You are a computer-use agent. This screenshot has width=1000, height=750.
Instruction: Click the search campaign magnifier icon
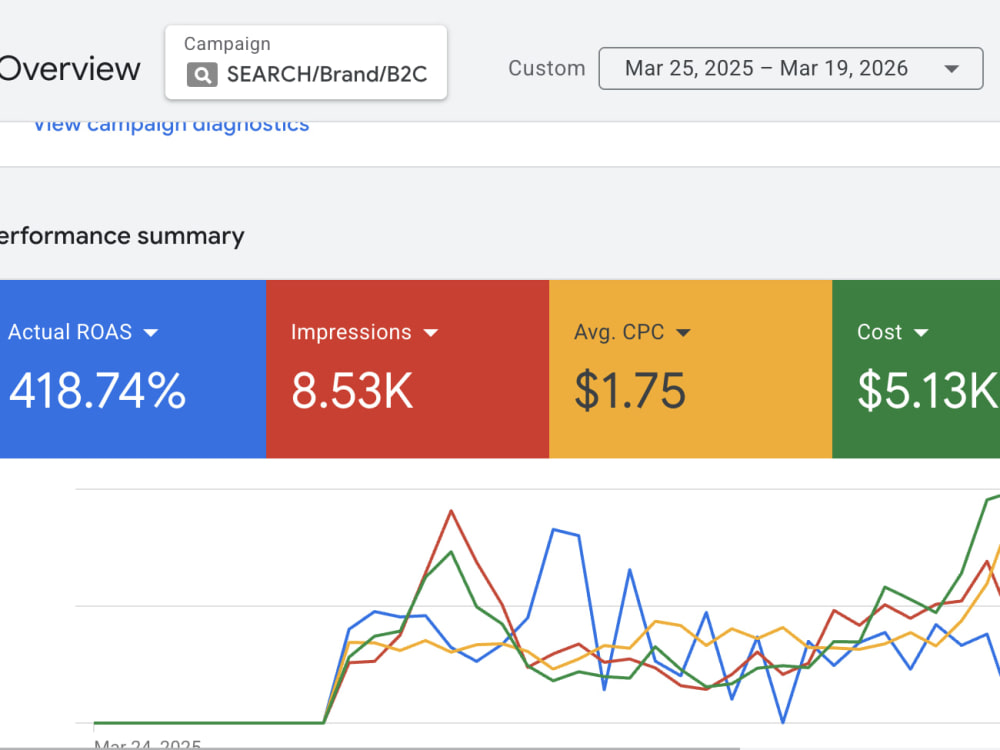click(x=202, y=75)
